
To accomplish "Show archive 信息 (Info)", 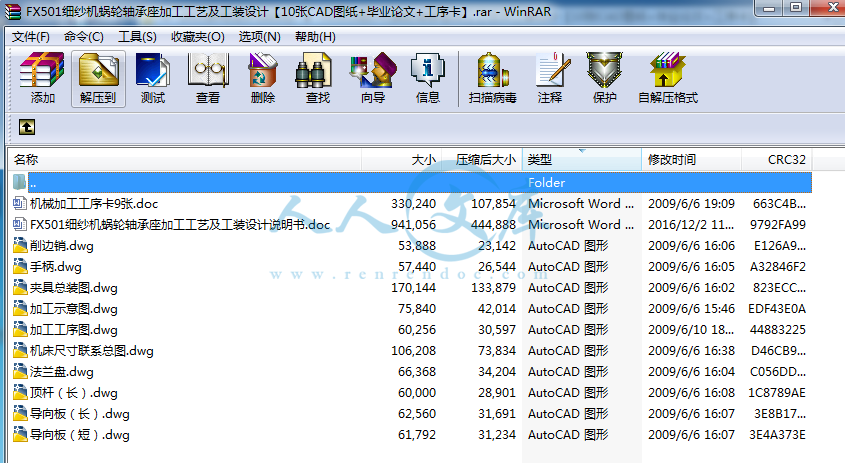I will tap(427, 70).
